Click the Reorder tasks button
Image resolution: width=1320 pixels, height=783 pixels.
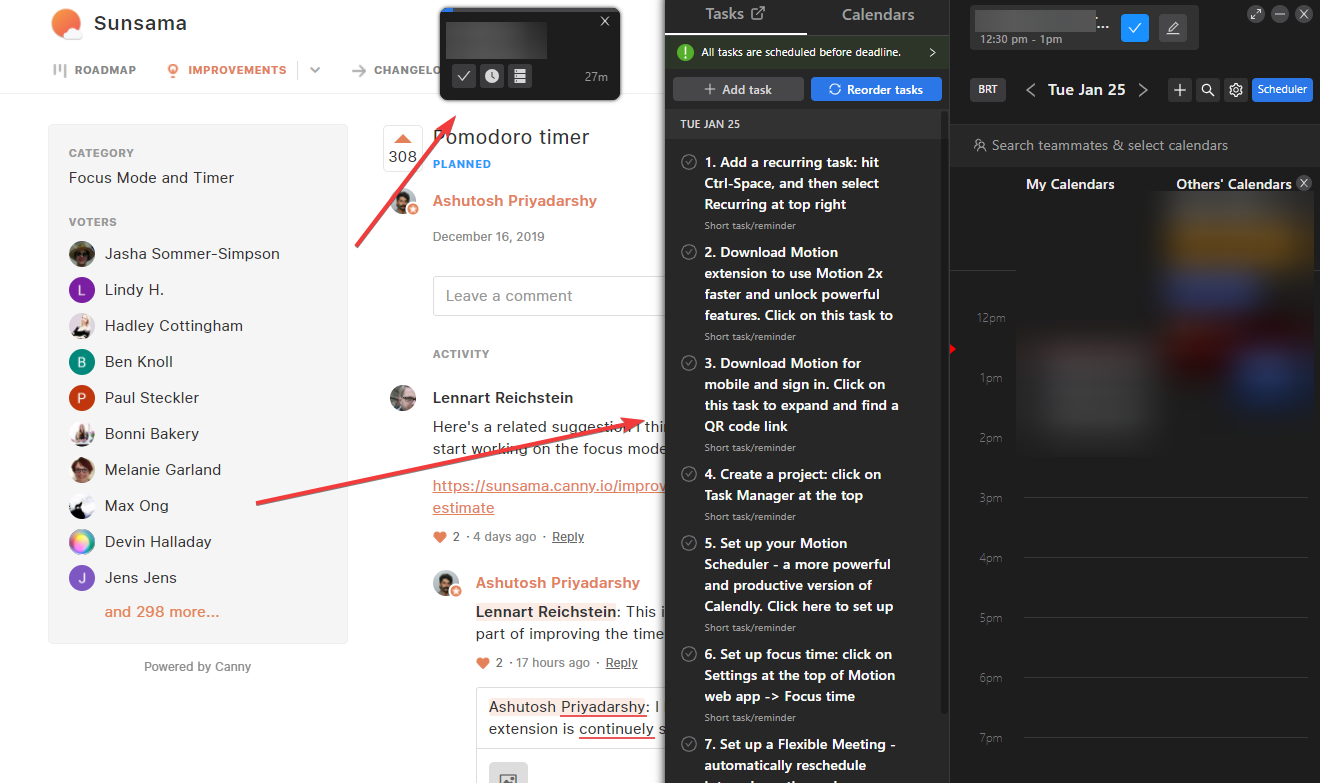pos(875,89)
